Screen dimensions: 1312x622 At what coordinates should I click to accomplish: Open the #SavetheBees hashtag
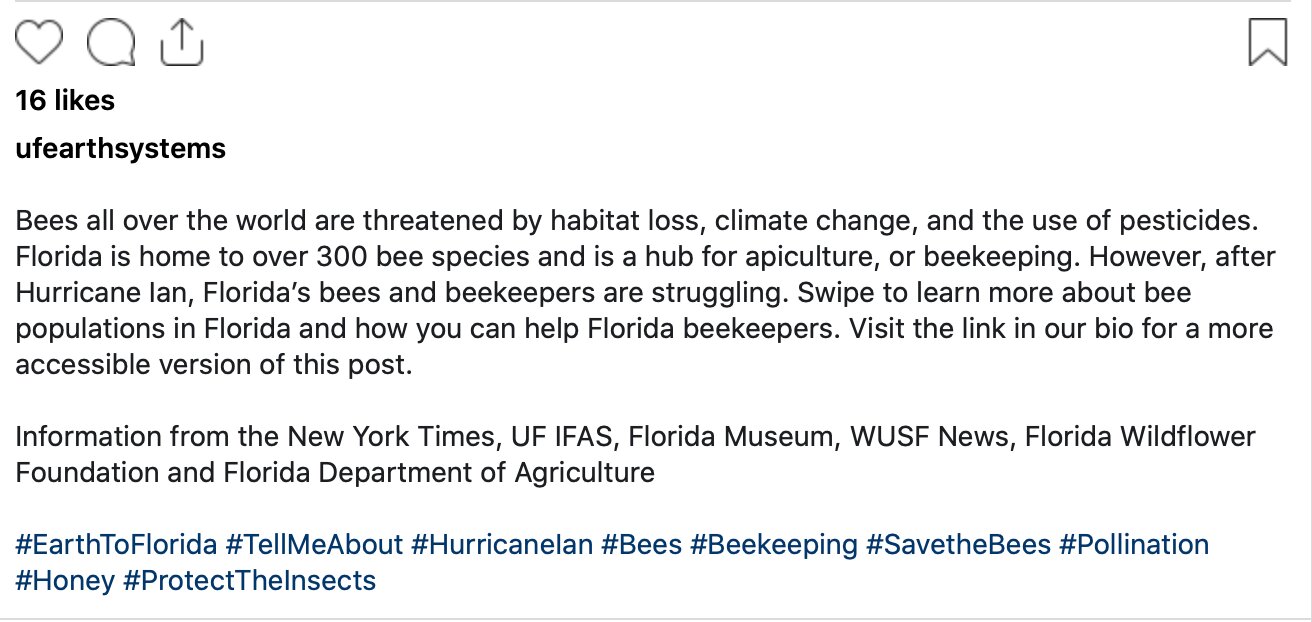pos(959,545)
